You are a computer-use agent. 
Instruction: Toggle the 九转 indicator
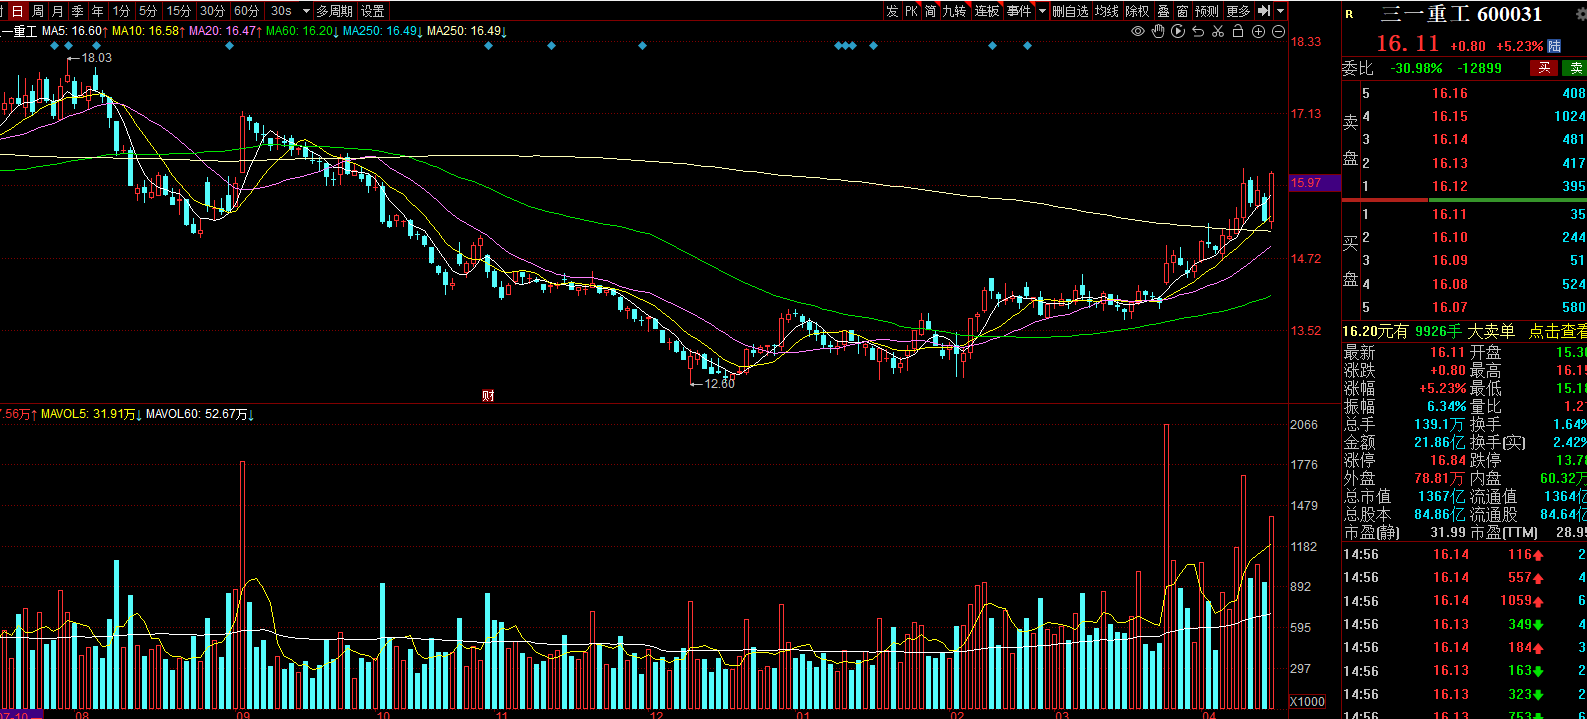(954, 11)
